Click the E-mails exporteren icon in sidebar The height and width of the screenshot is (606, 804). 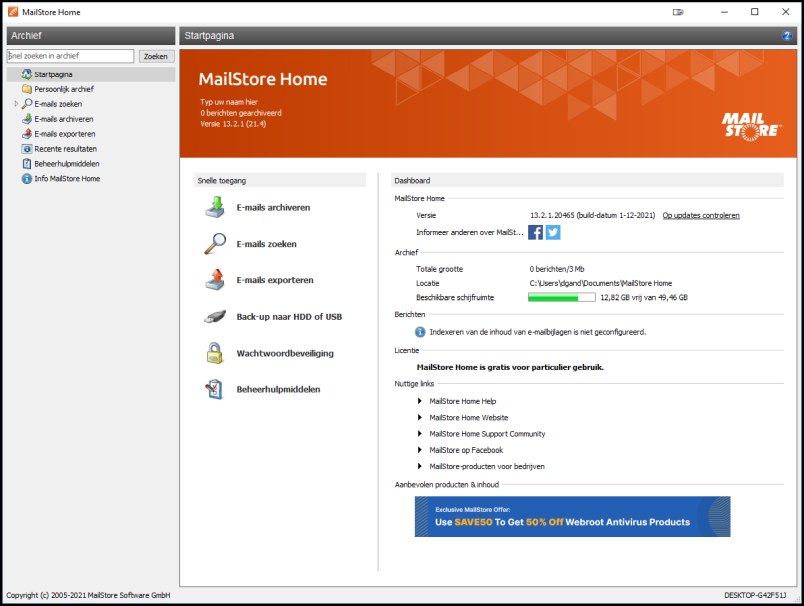click(27, 134)
